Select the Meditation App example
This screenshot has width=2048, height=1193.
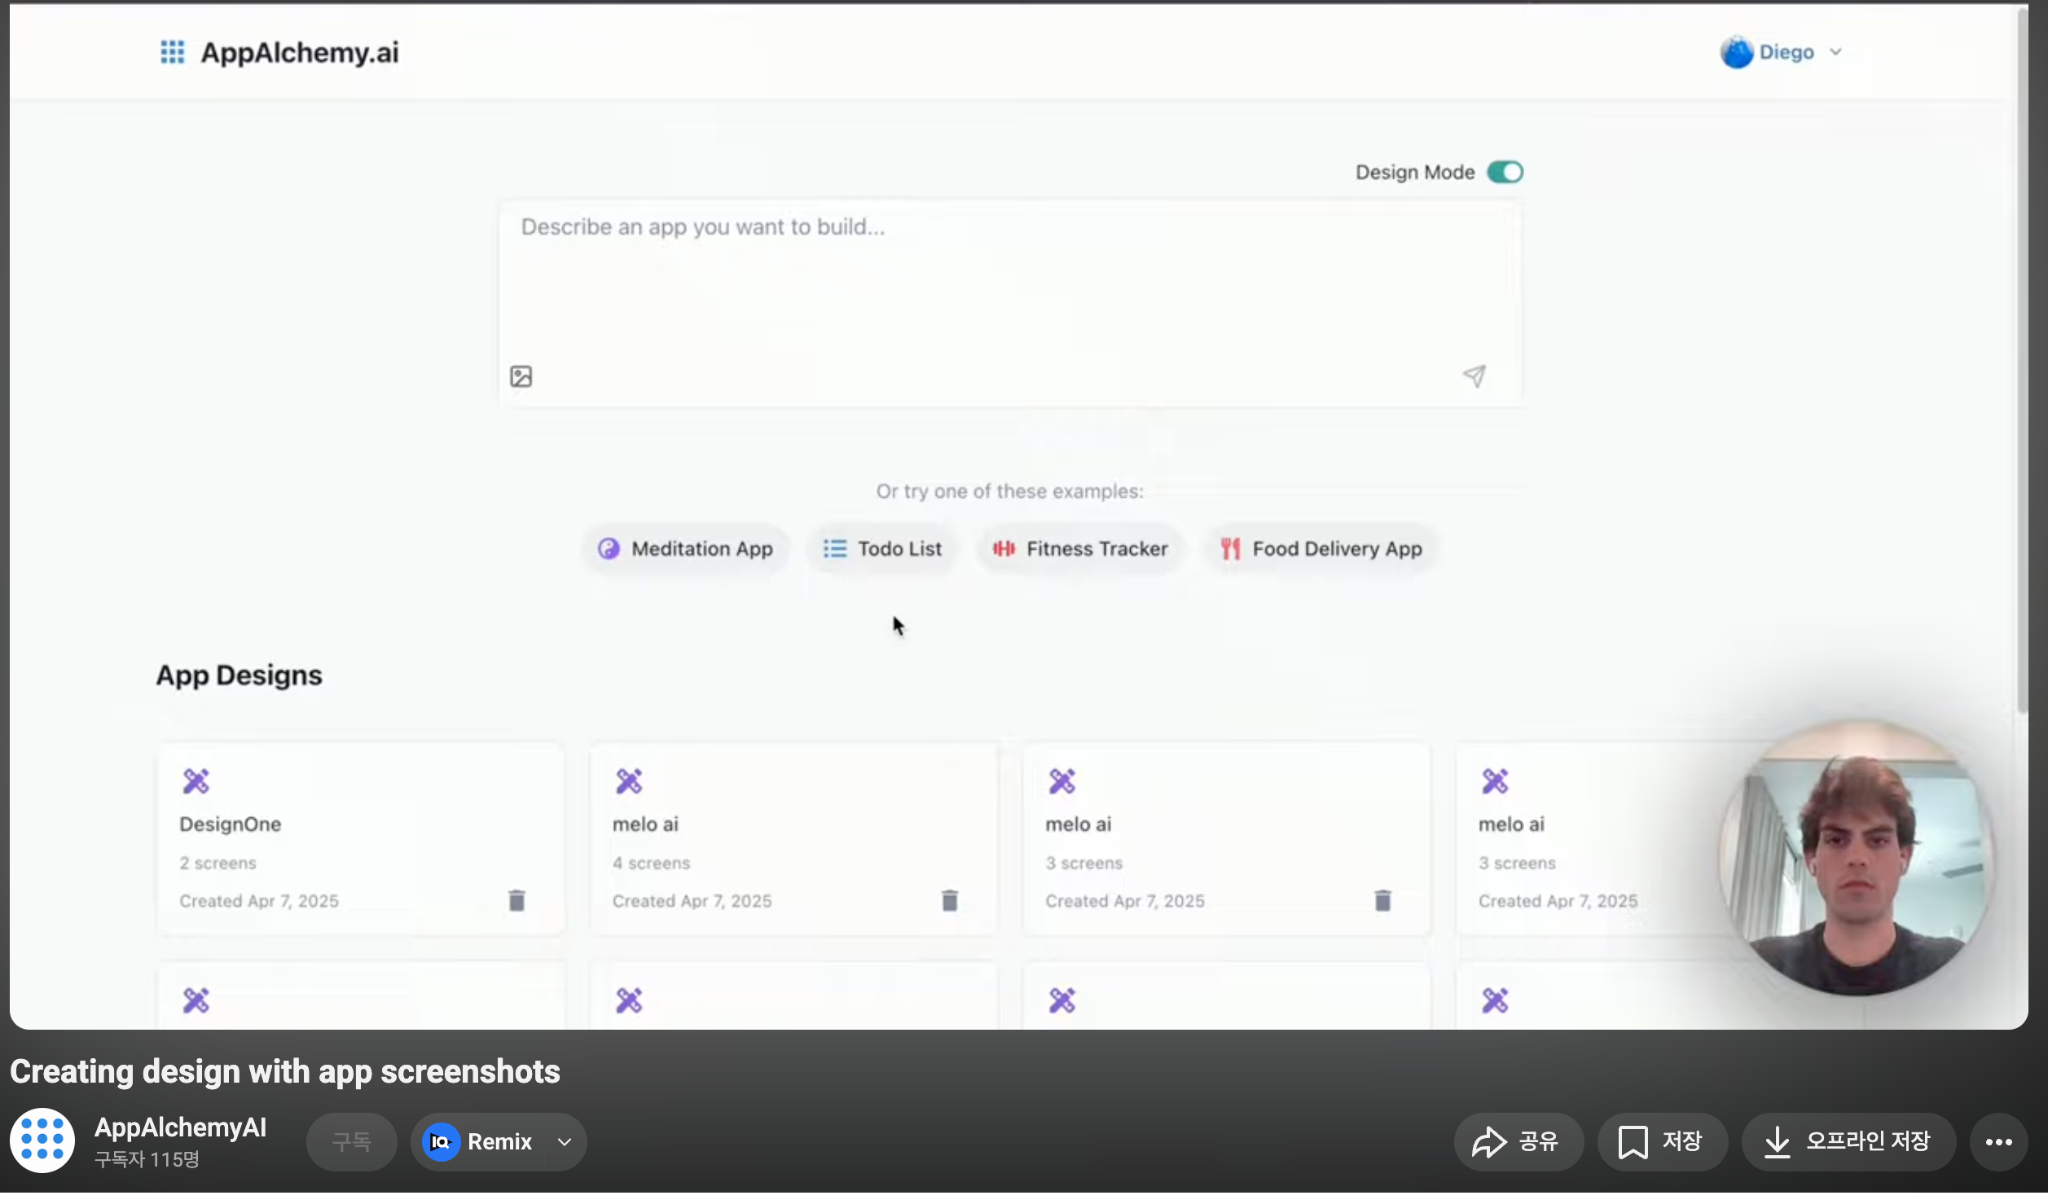686,548
